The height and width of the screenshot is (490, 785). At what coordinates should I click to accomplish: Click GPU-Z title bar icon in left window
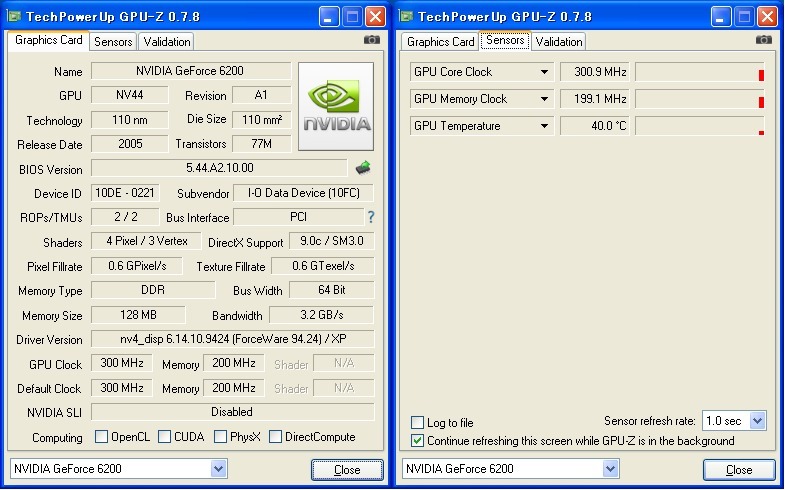[x=14, y=16]
